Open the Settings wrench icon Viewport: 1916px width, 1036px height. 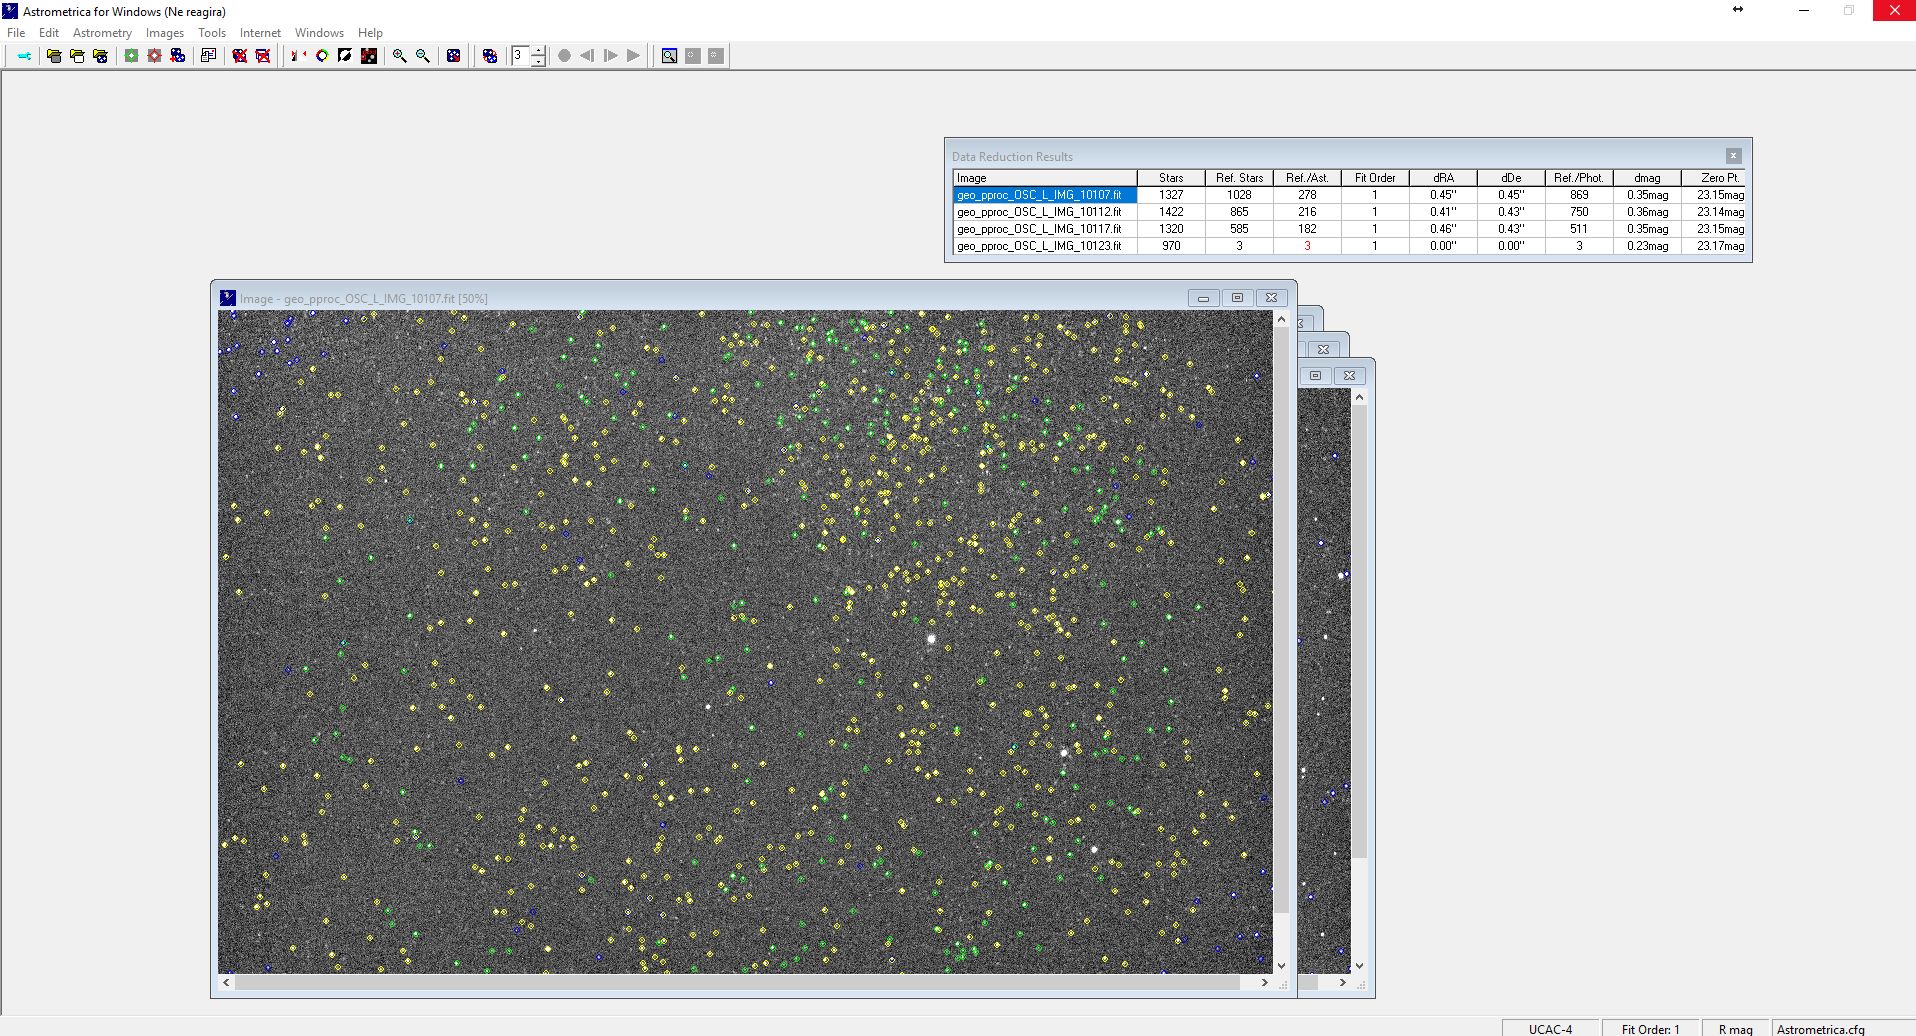24,56
